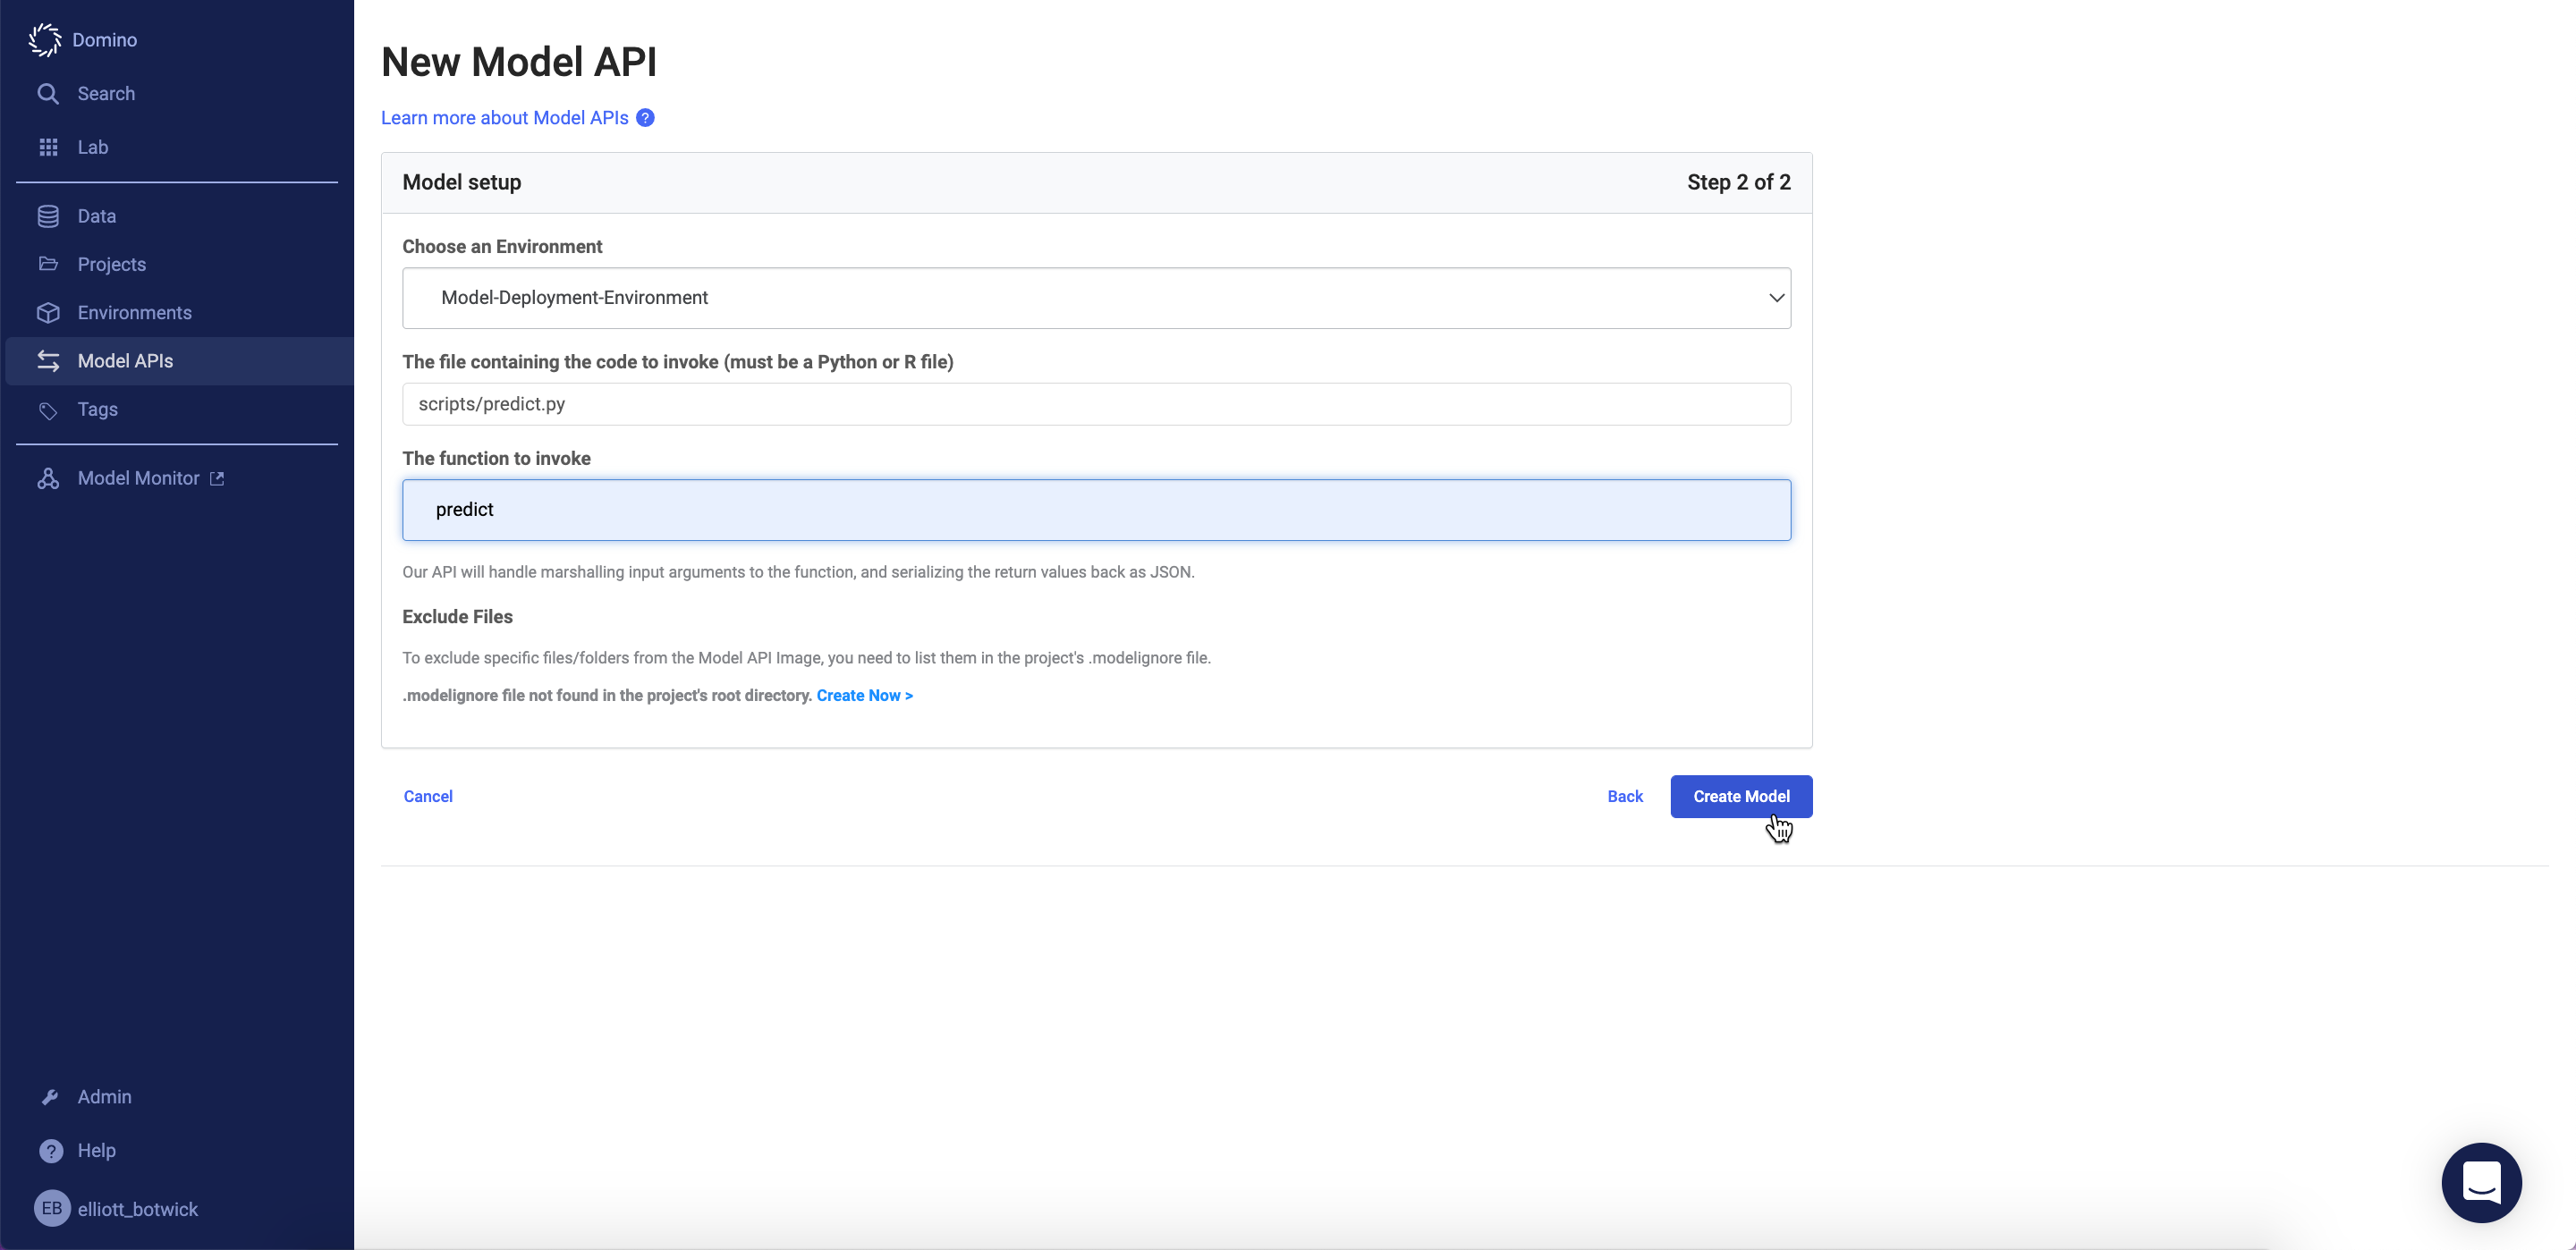Click the Back button
2576x1250 pixels.
tap(1624, 797)
